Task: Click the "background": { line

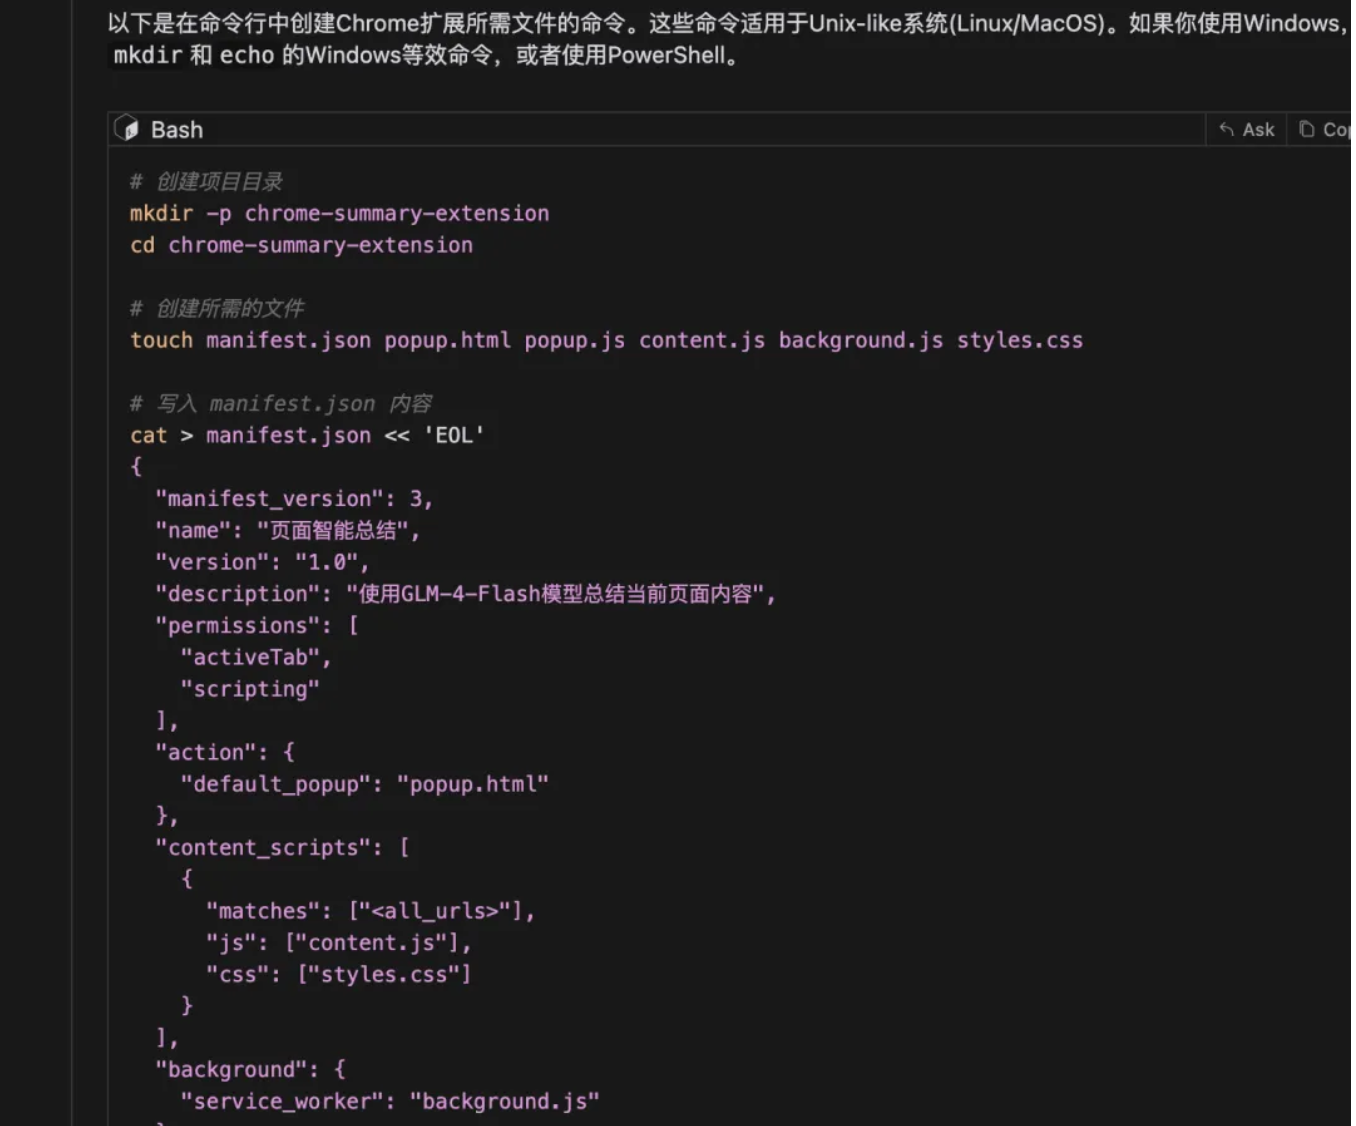Action: (250, 1069)
